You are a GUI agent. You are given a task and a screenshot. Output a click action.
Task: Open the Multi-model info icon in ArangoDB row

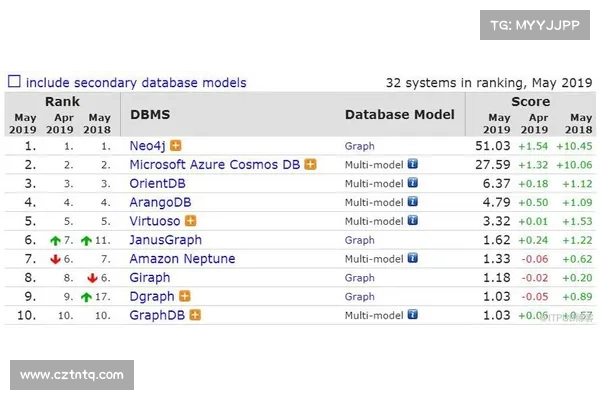pyautogui.click(x=412, y=203)
